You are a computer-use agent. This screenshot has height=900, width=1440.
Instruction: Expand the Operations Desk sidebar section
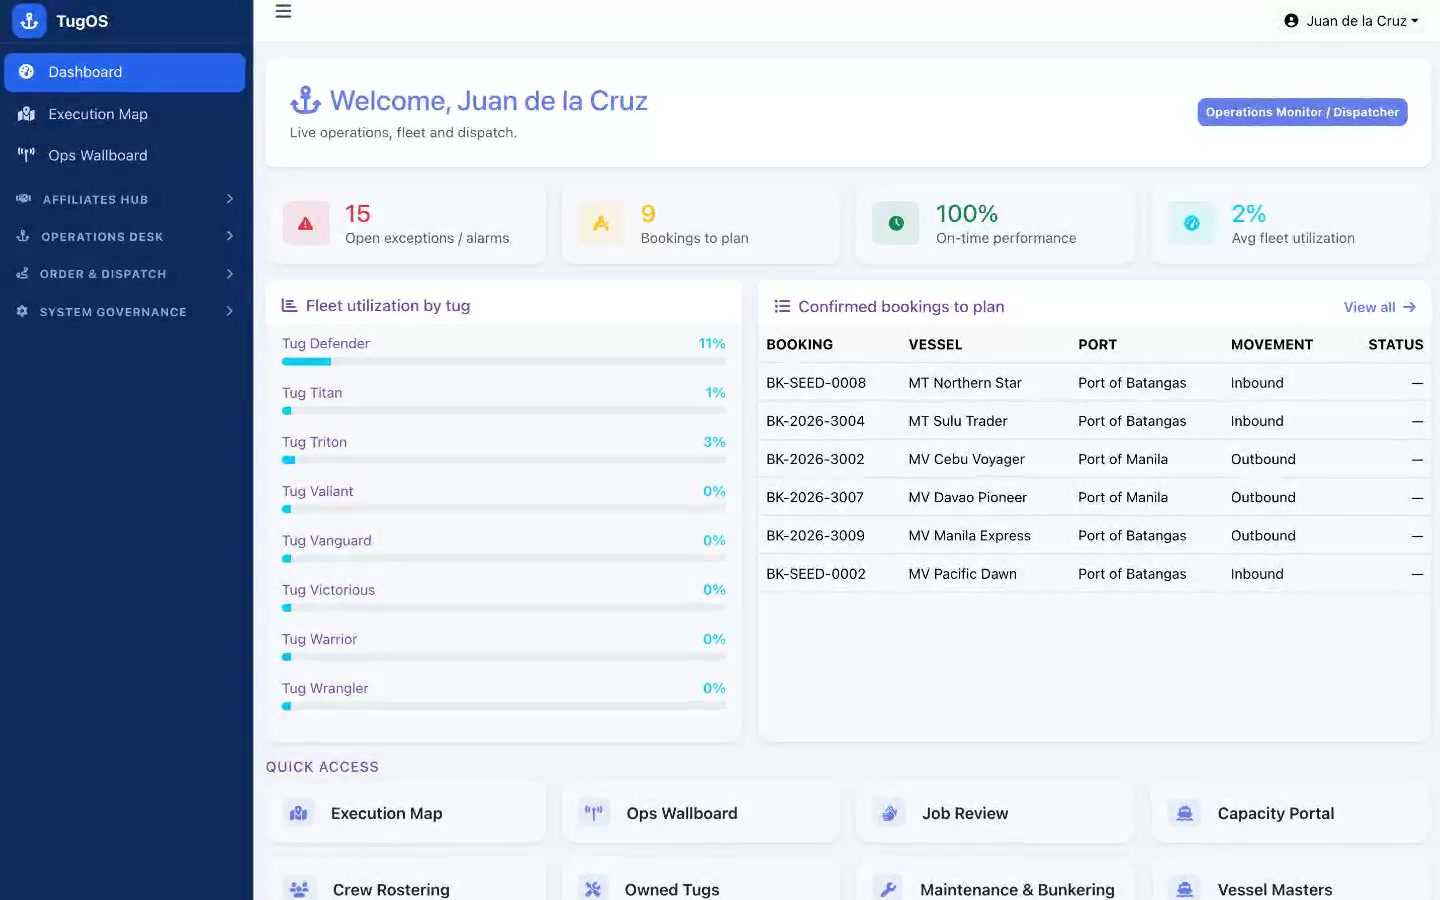coord(126,237)
